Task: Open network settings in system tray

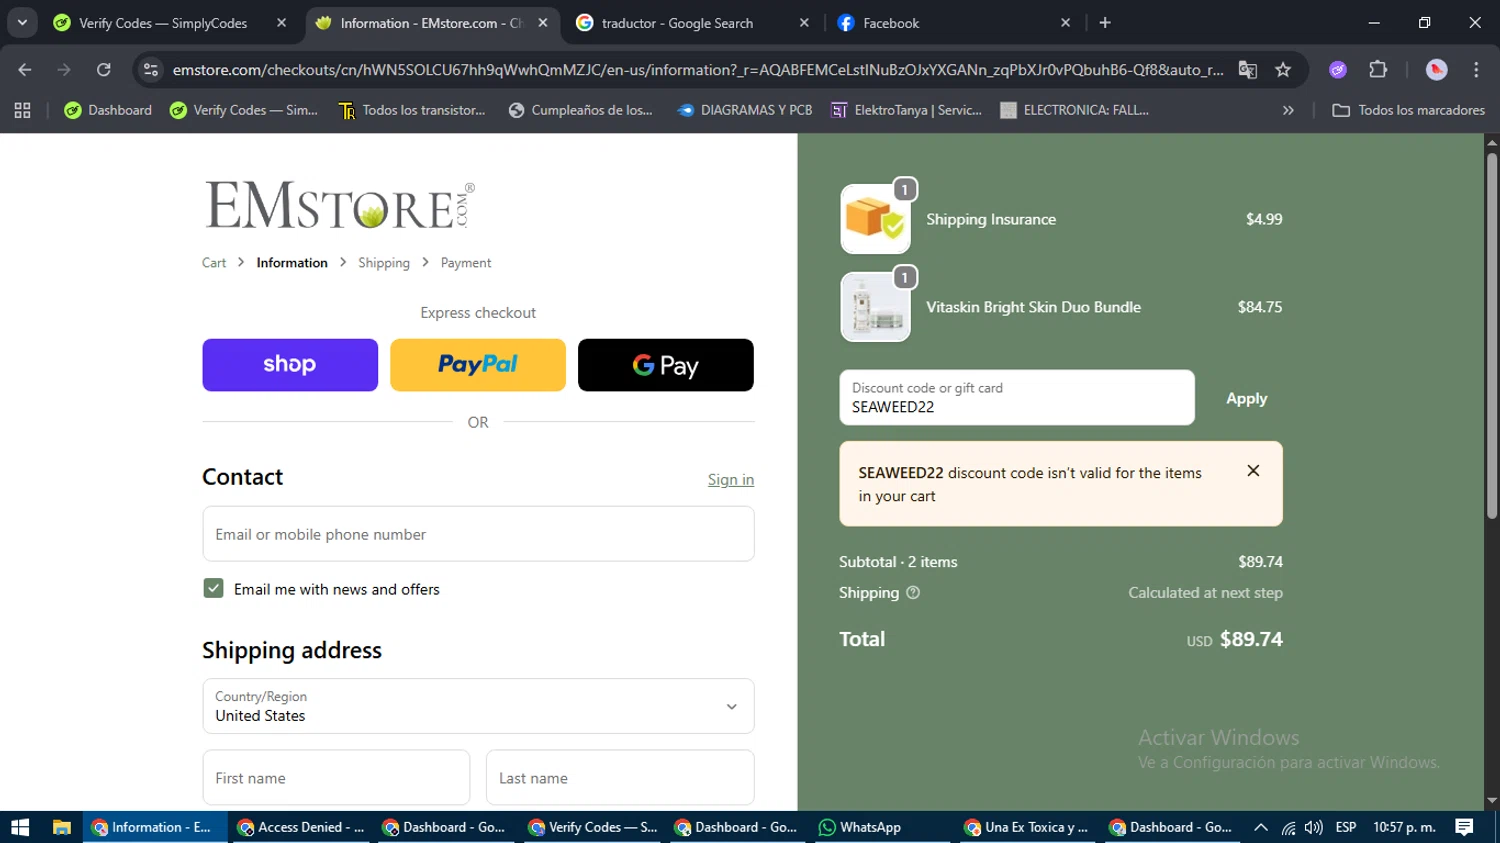Action: point(1288,827)
